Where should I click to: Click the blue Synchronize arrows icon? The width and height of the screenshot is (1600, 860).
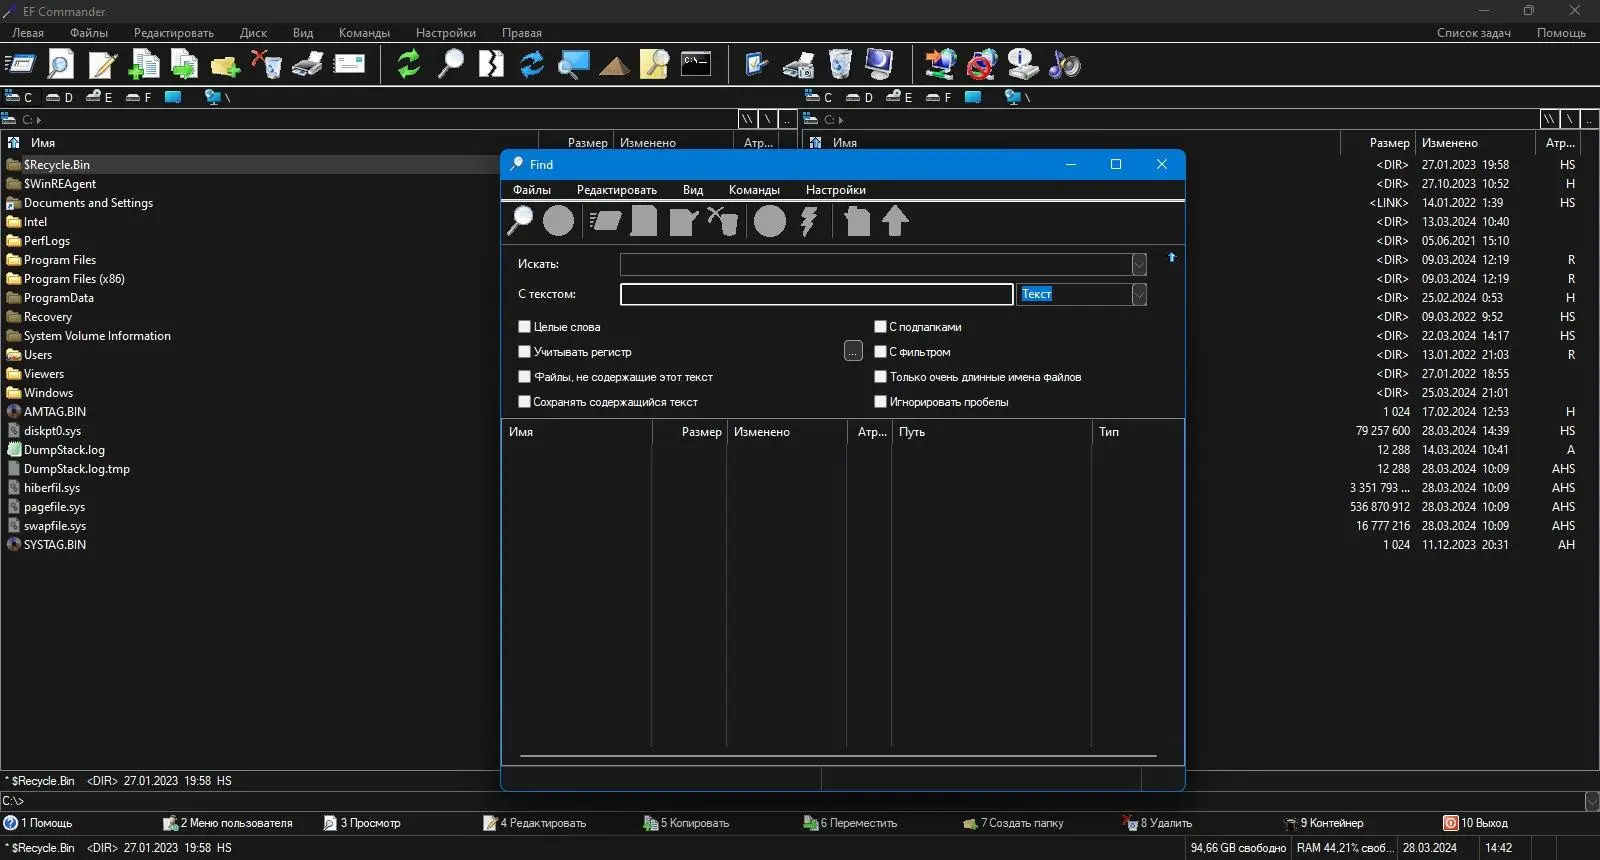(532, 65)
